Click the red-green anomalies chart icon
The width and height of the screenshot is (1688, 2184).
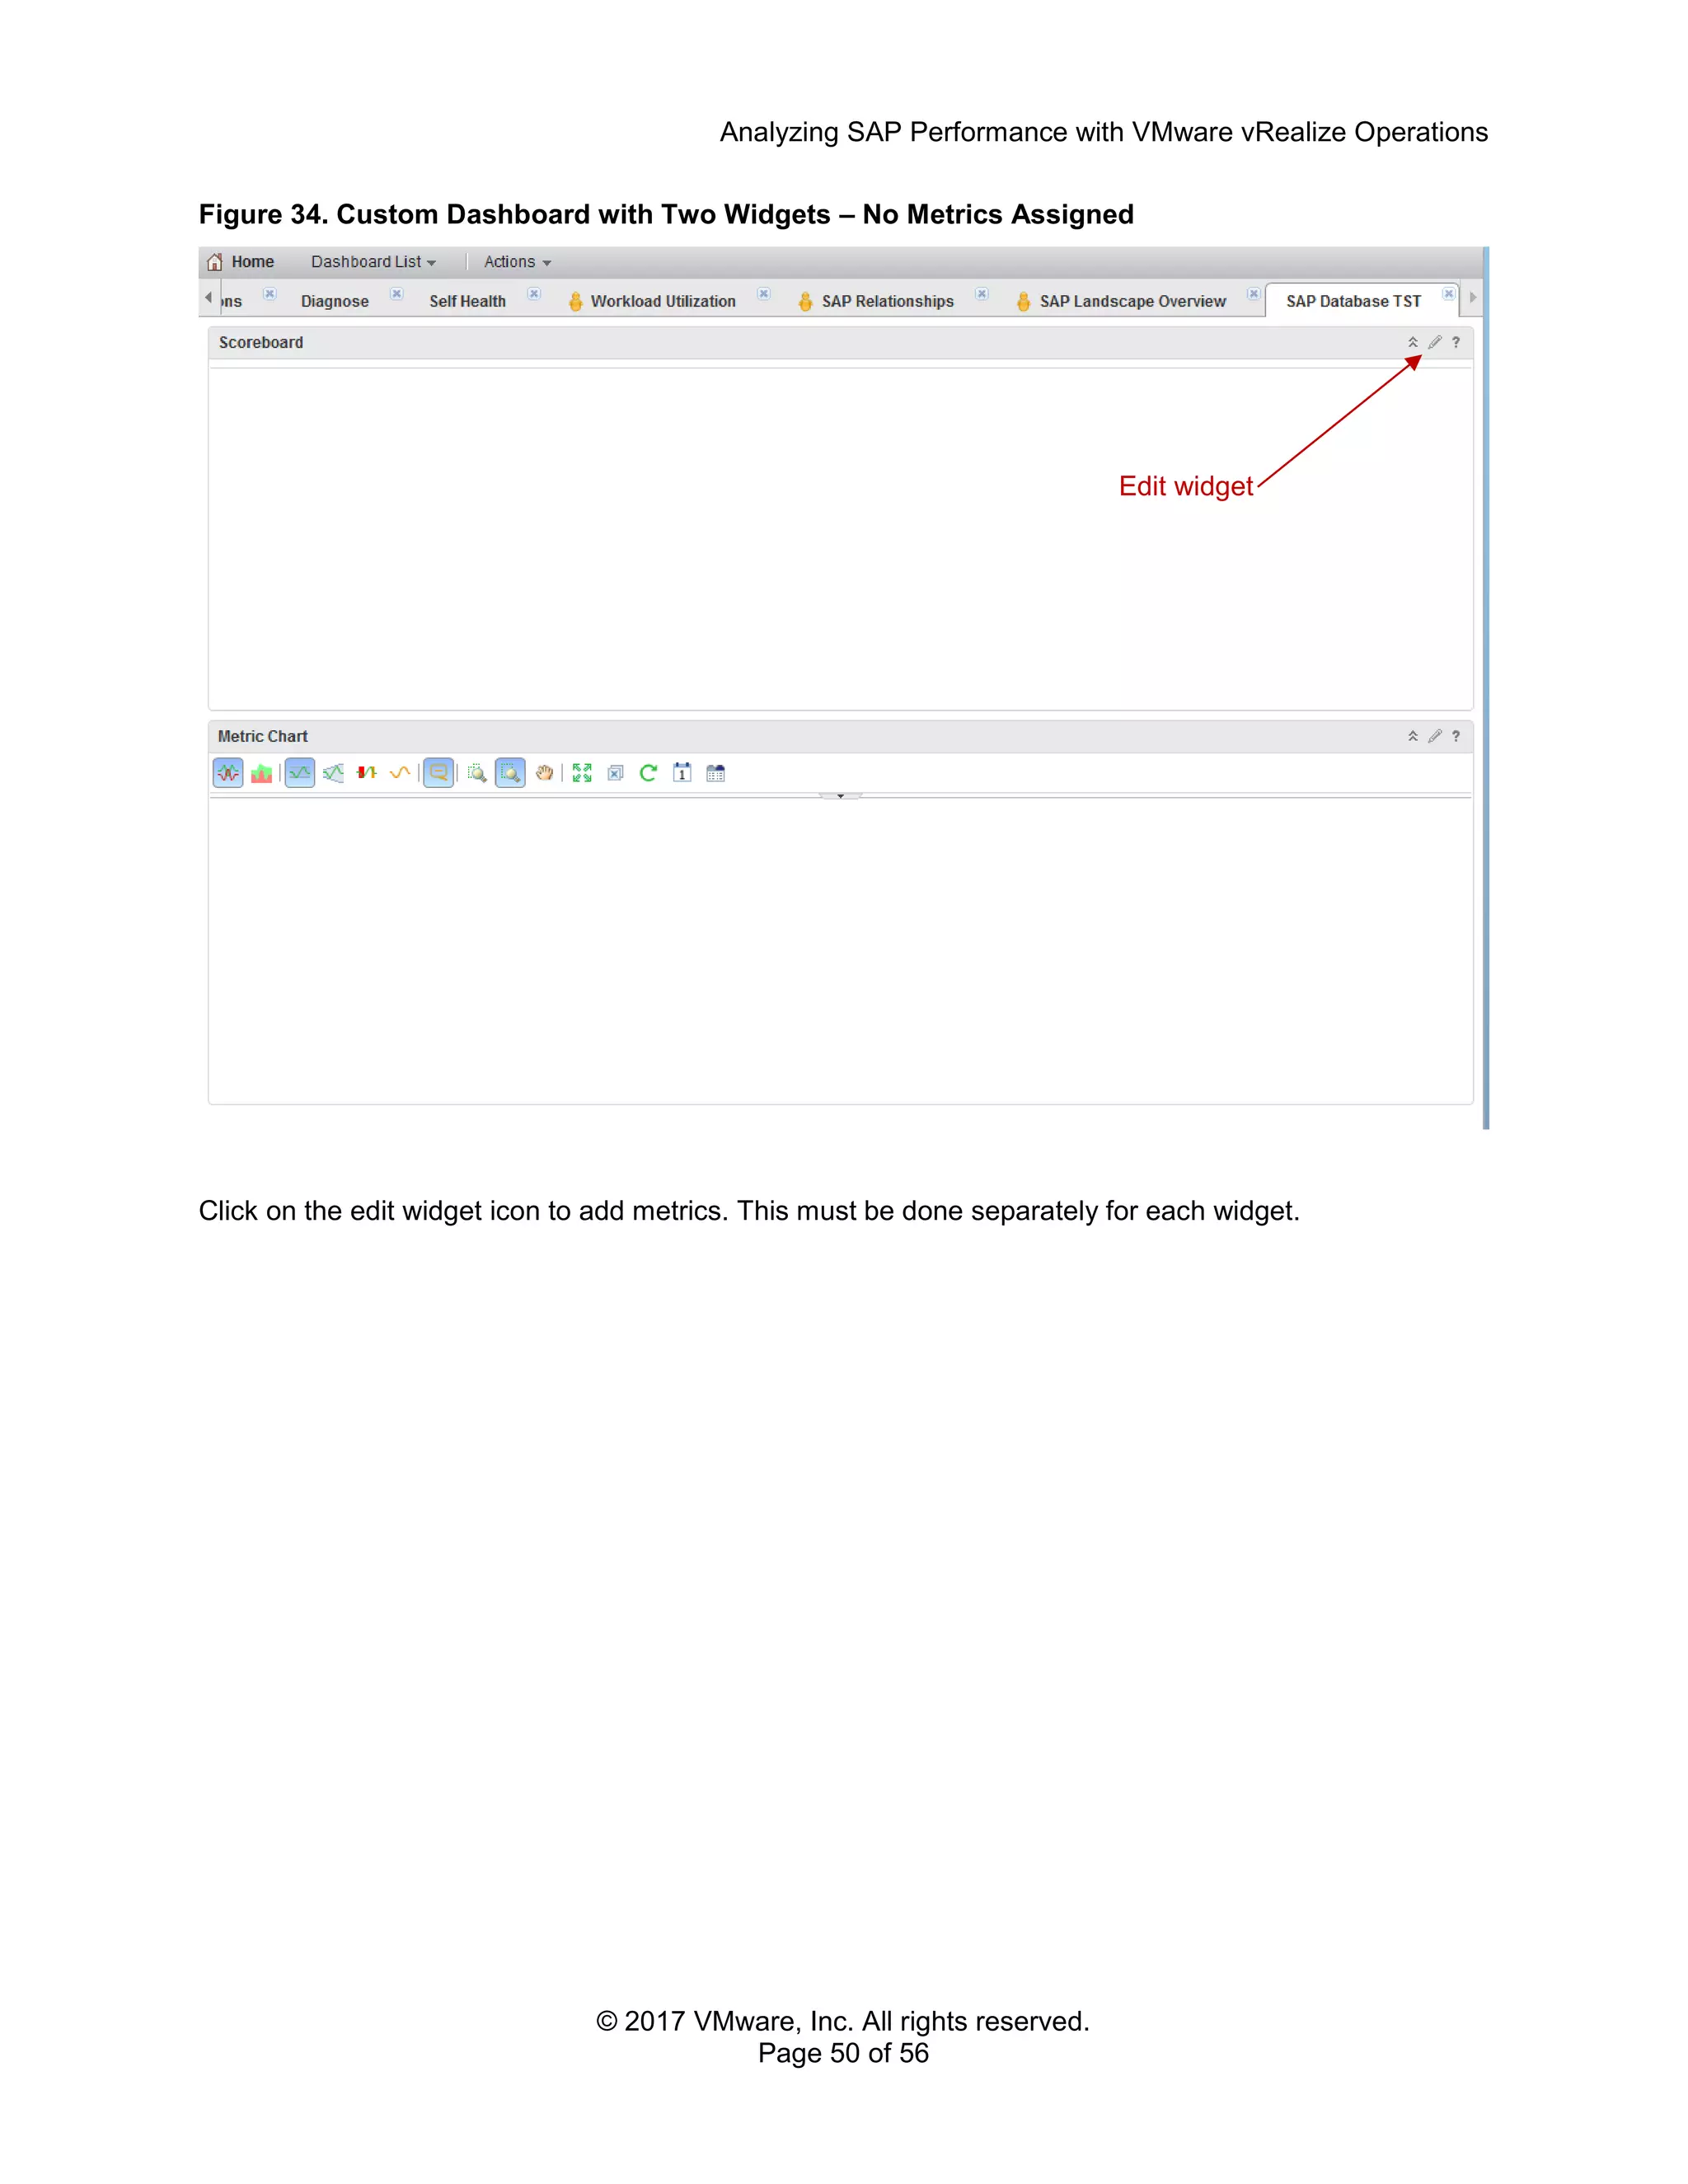click(x=367, y=773)
